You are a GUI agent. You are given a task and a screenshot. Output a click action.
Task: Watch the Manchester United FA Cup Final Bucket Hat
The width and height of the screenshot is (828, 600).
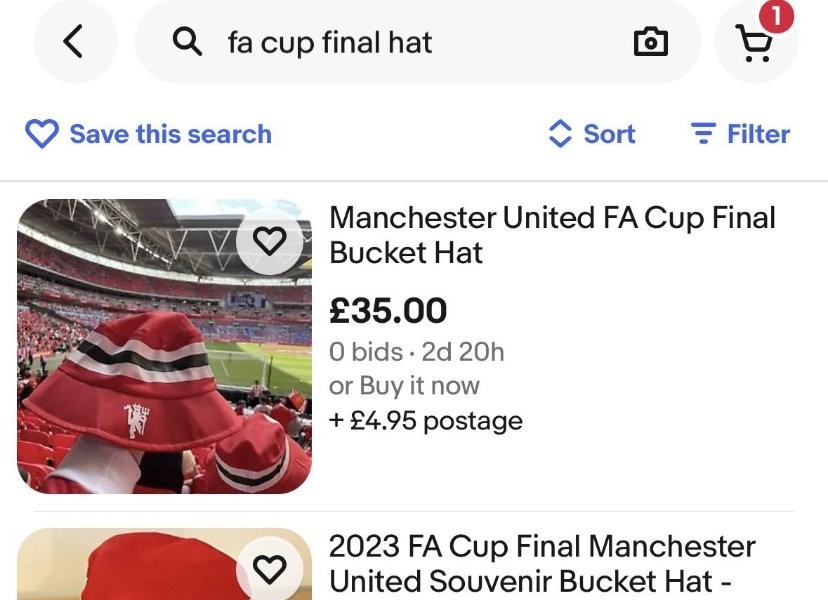coord(271,240)
